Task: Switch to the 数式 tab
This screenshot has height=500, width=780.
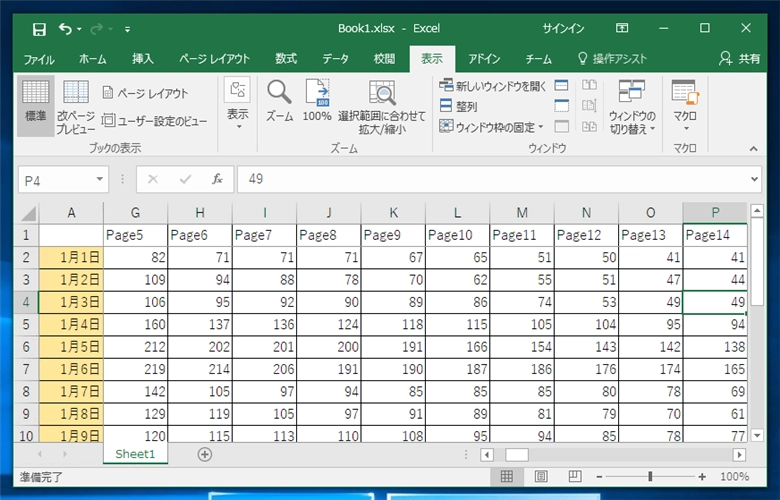Action: coord(286,59)
